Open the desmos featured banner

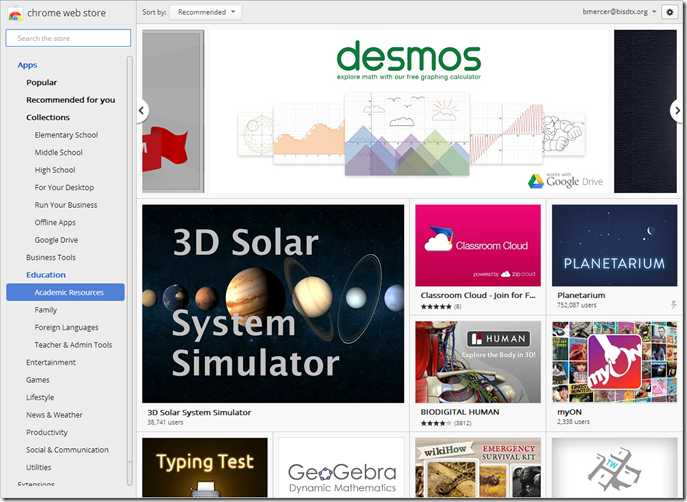(x=409, y=111)
